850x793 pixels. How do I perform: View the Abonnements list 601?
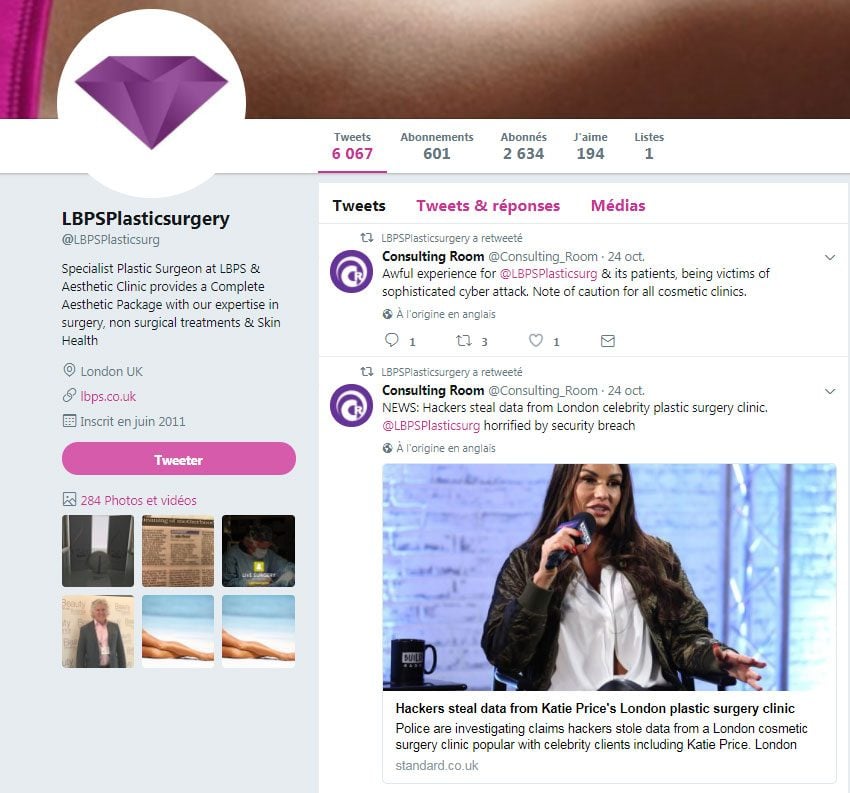point(437,146)
